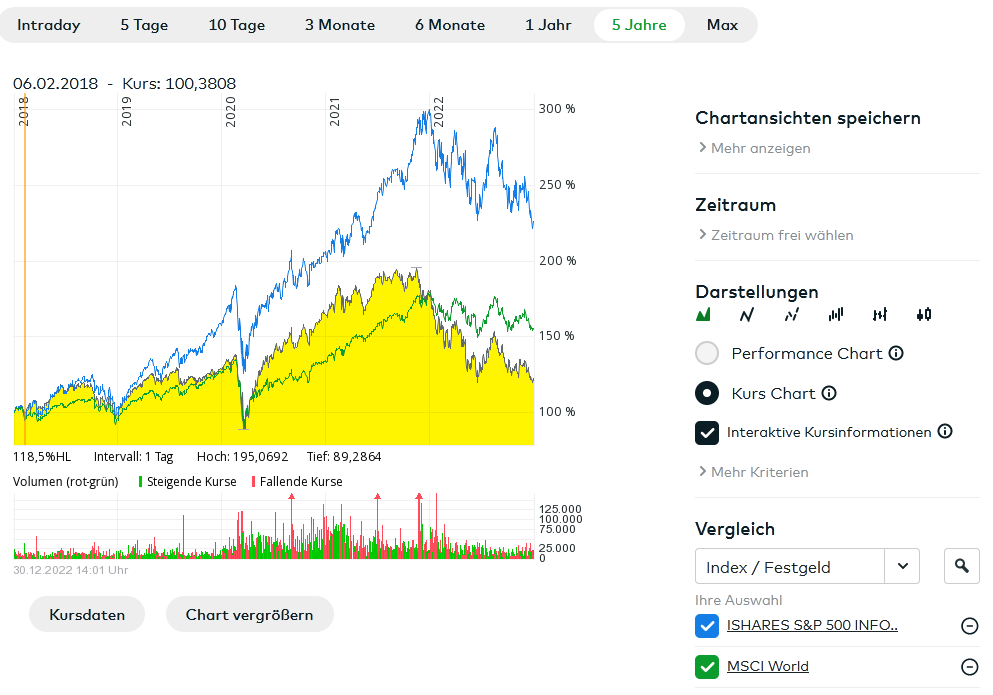Select the bar chart style icon
The width and height of the screenshot is (993, 695).
pyautogui.click(x=836, y=315)
